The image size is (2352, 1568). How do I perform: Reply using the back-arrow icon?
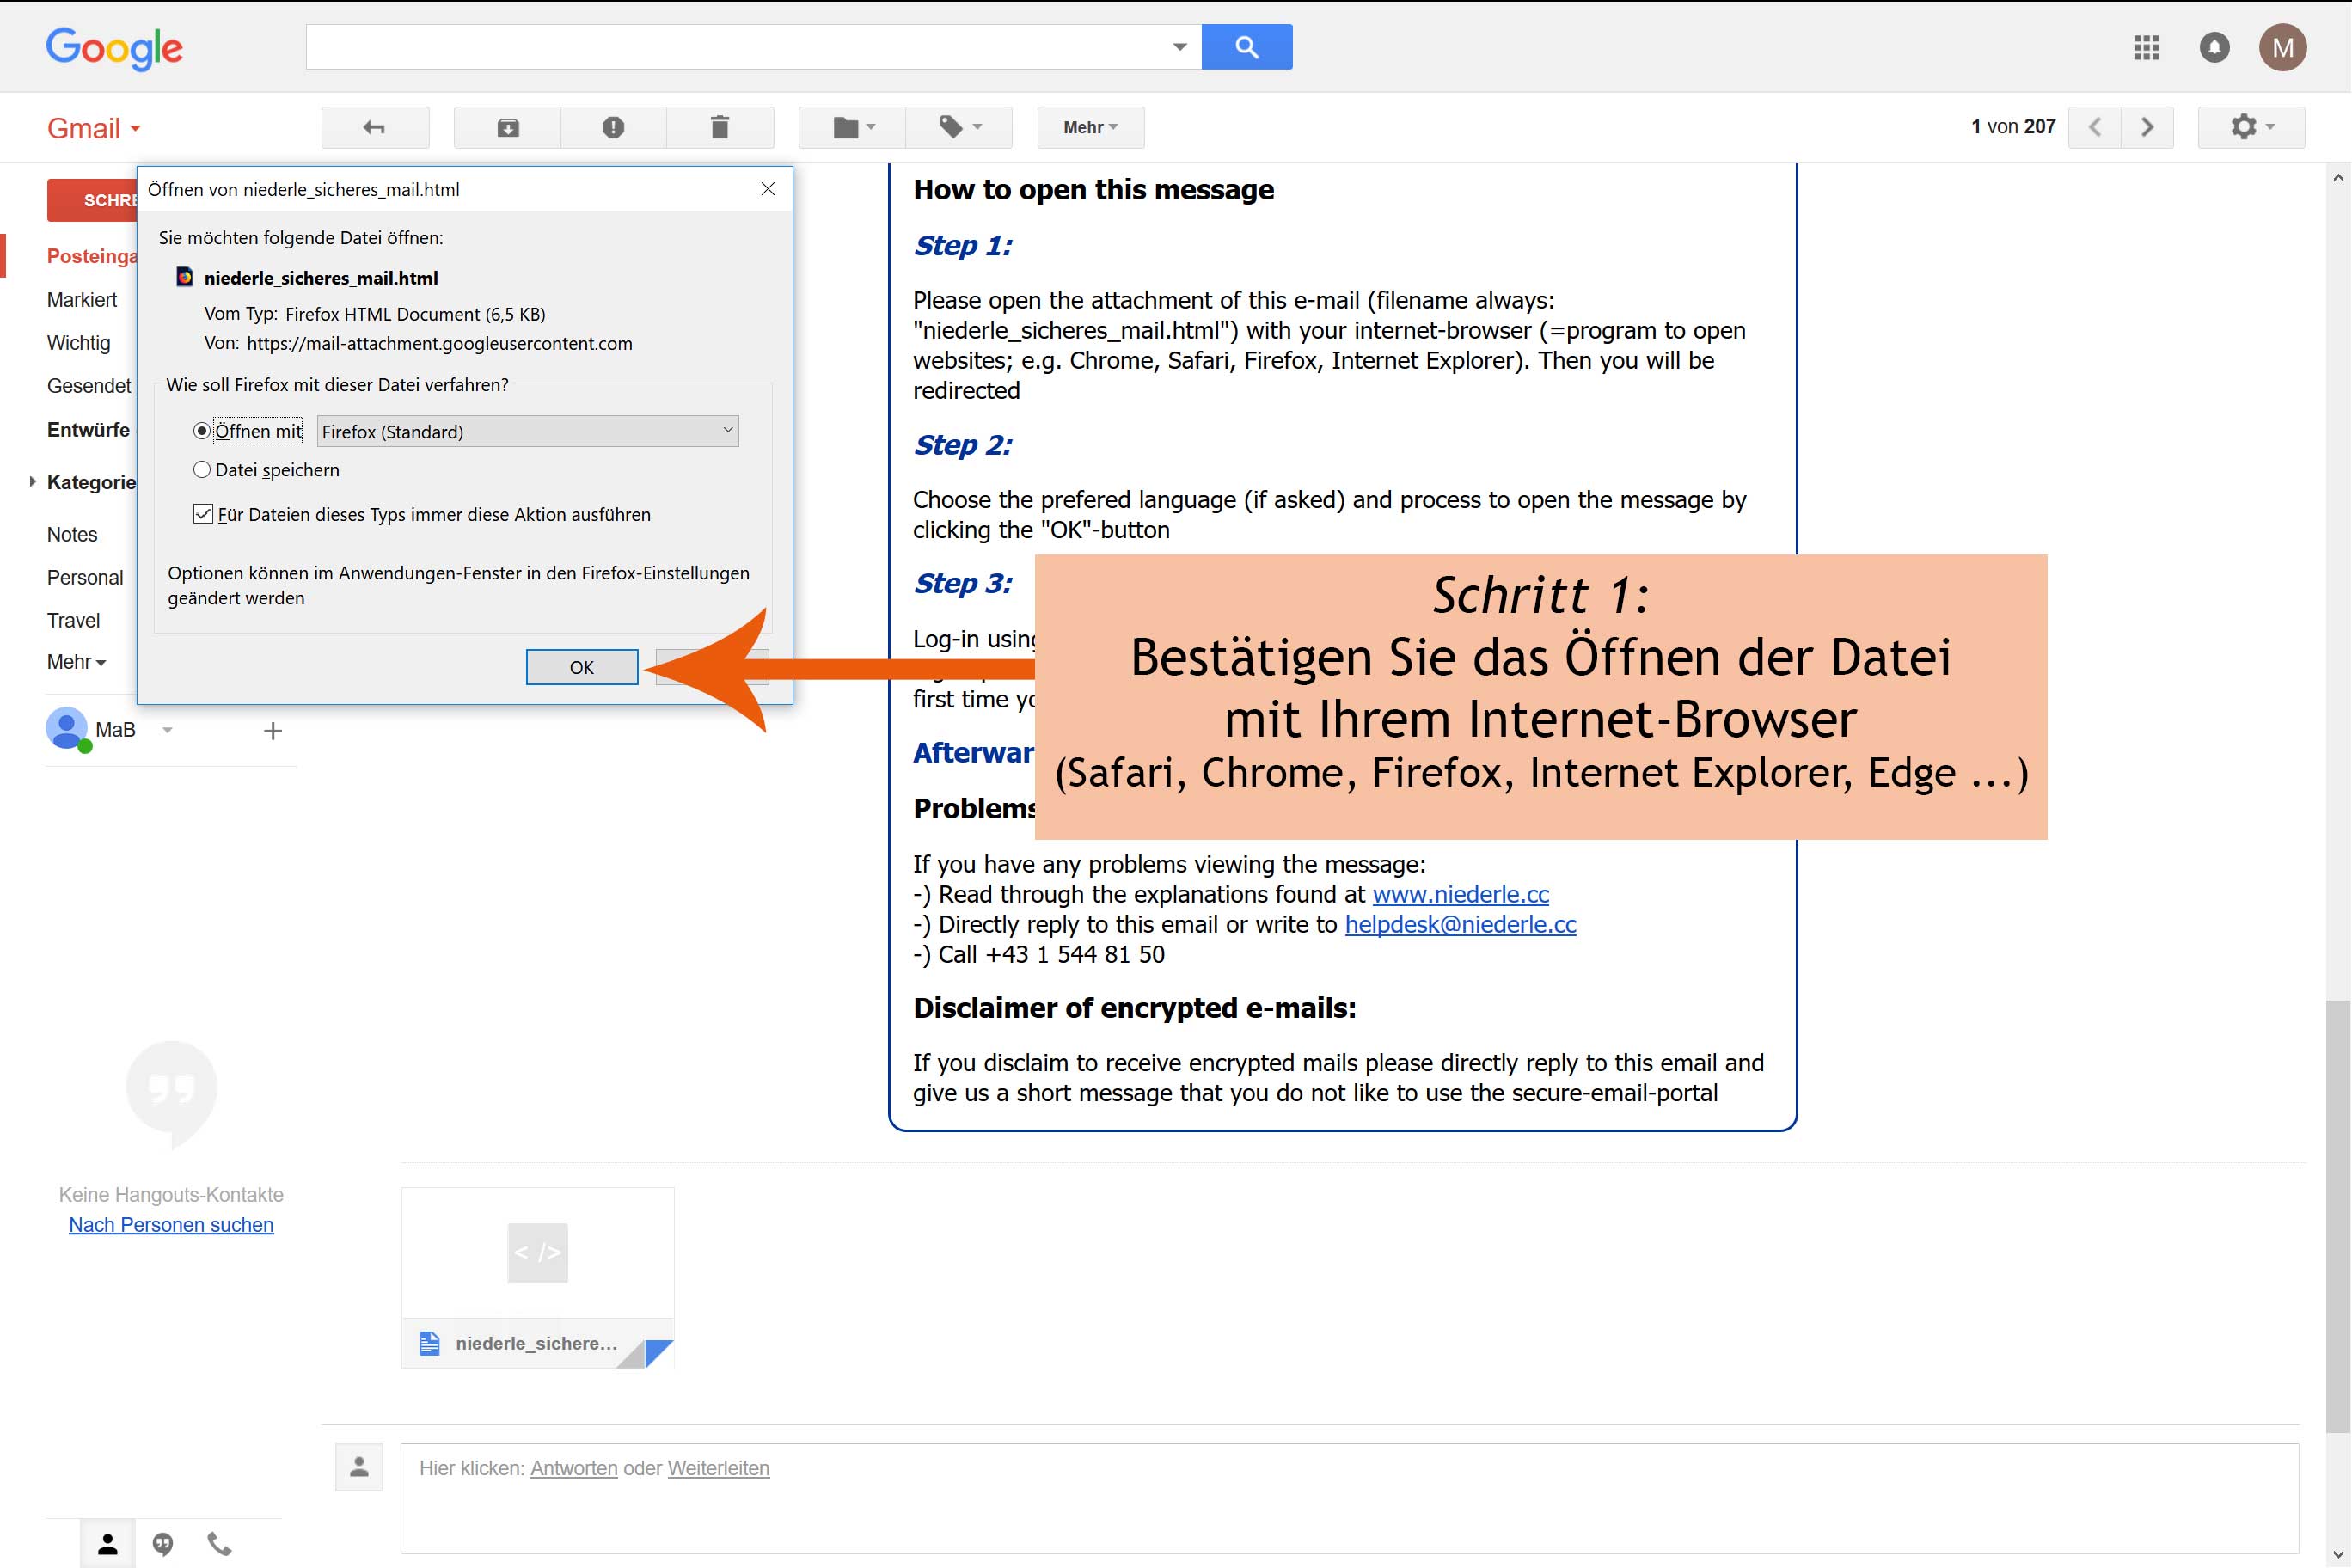pos(374,127)
